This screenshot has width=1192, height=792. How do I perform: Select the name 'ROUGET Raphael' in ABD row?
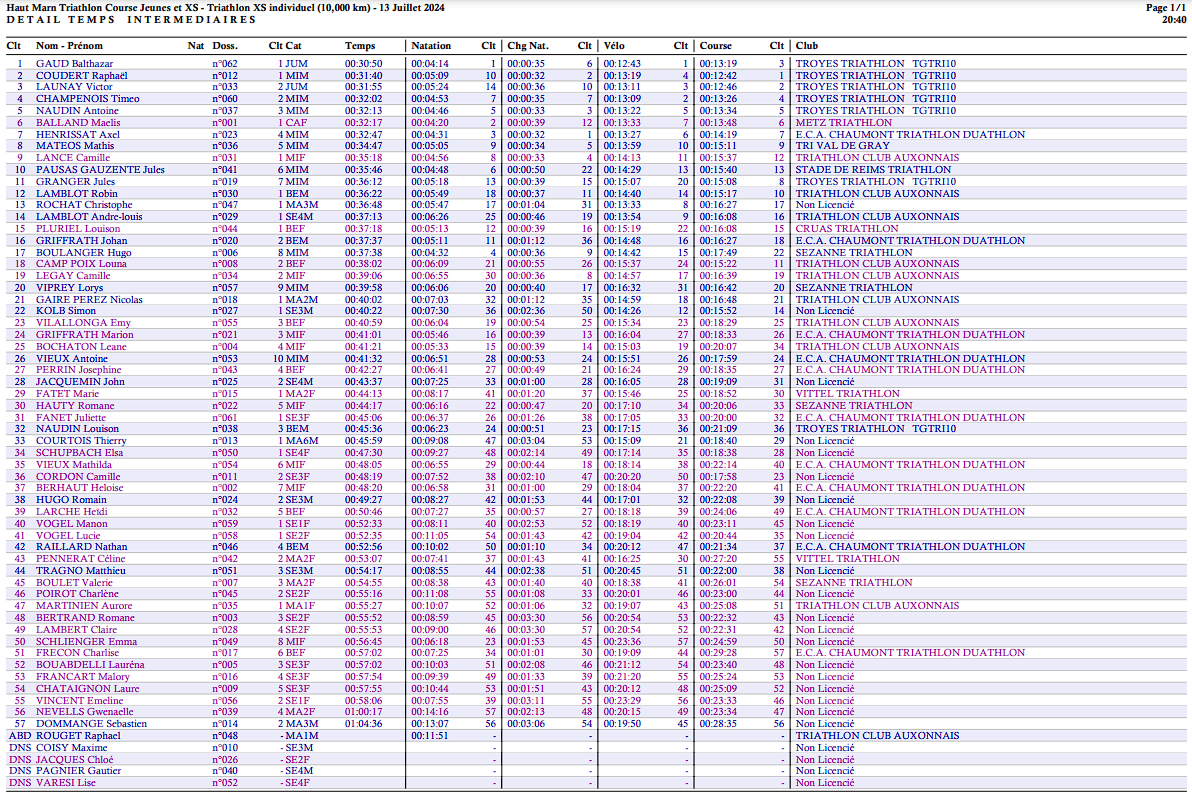tap(78, 736)
